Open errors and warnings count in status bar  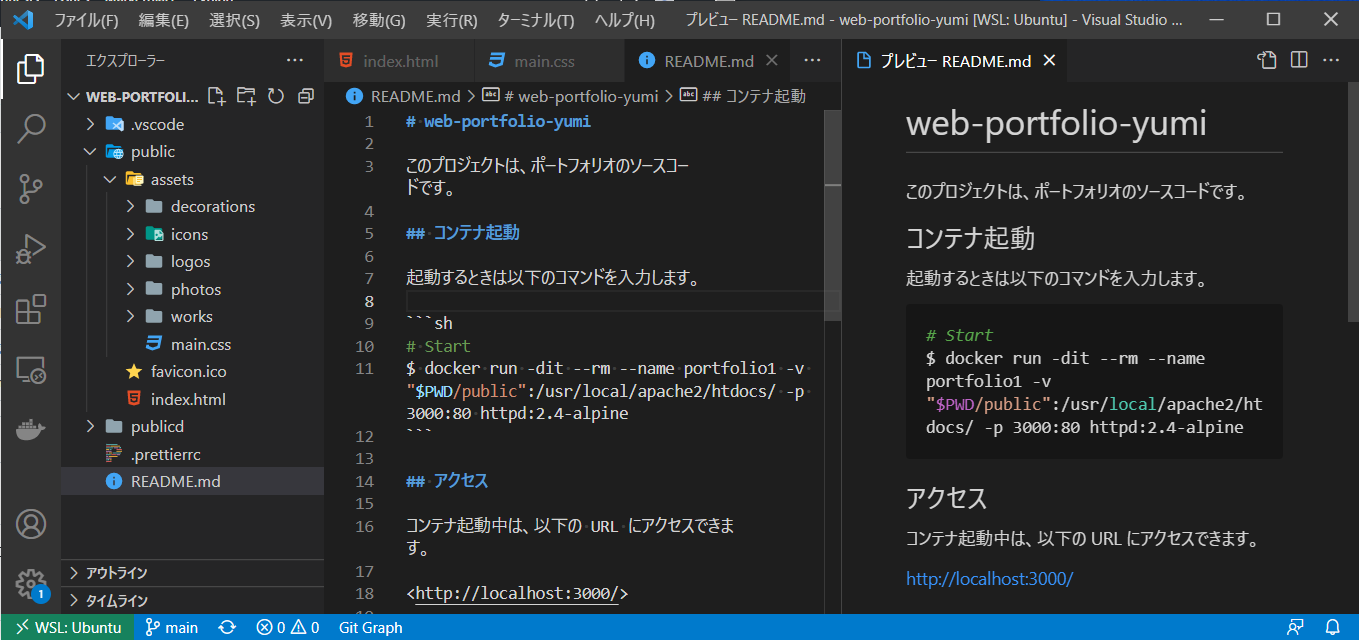(x=287, y=627)
